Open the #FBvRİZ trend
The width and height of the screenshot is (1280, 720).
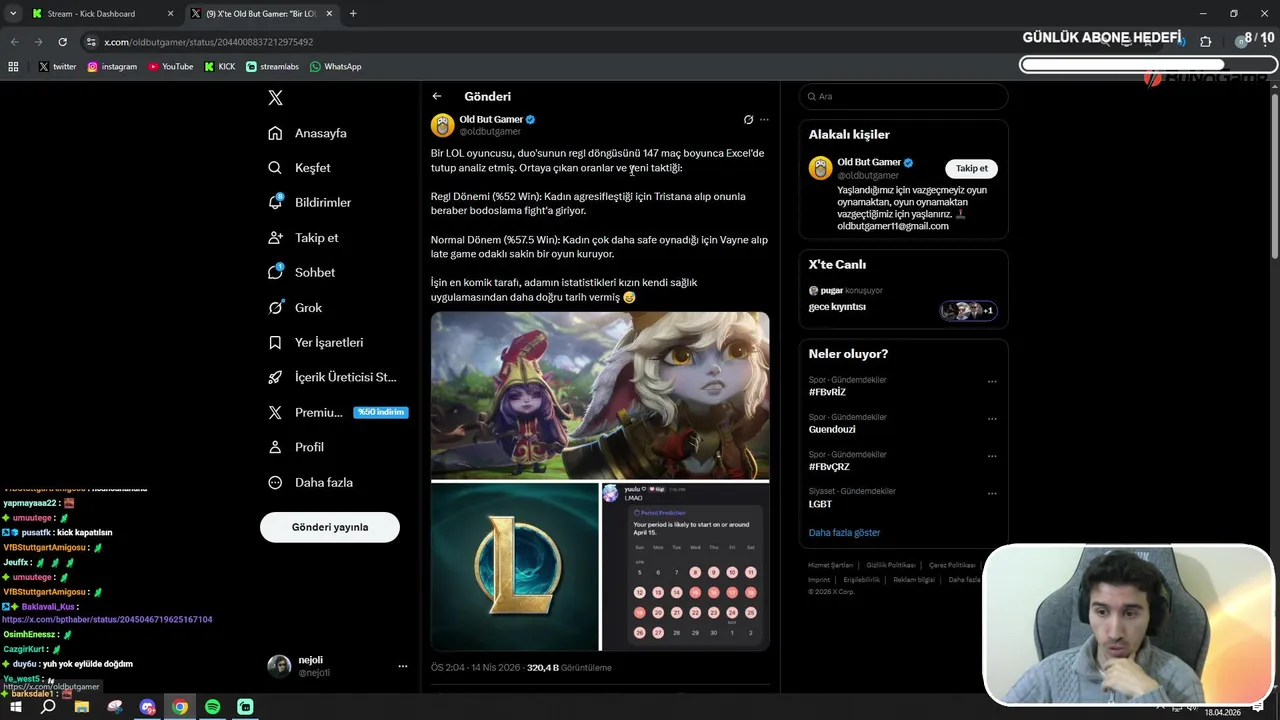coord(827,392)
